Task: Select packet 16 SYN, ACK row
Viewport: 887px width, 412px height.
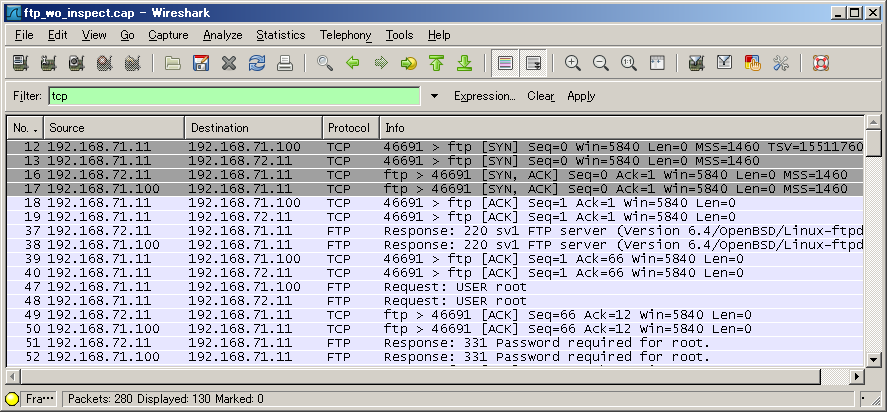Action: (x=436, y=175)
